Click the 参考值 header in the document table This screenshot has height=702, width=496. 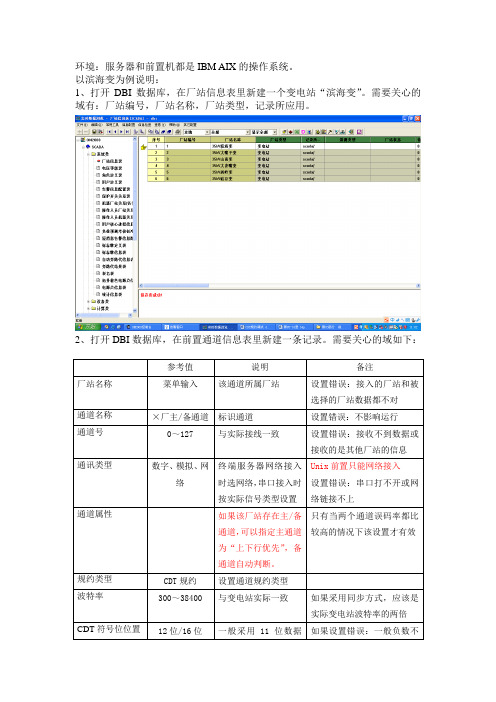click(x=180, y=367)
